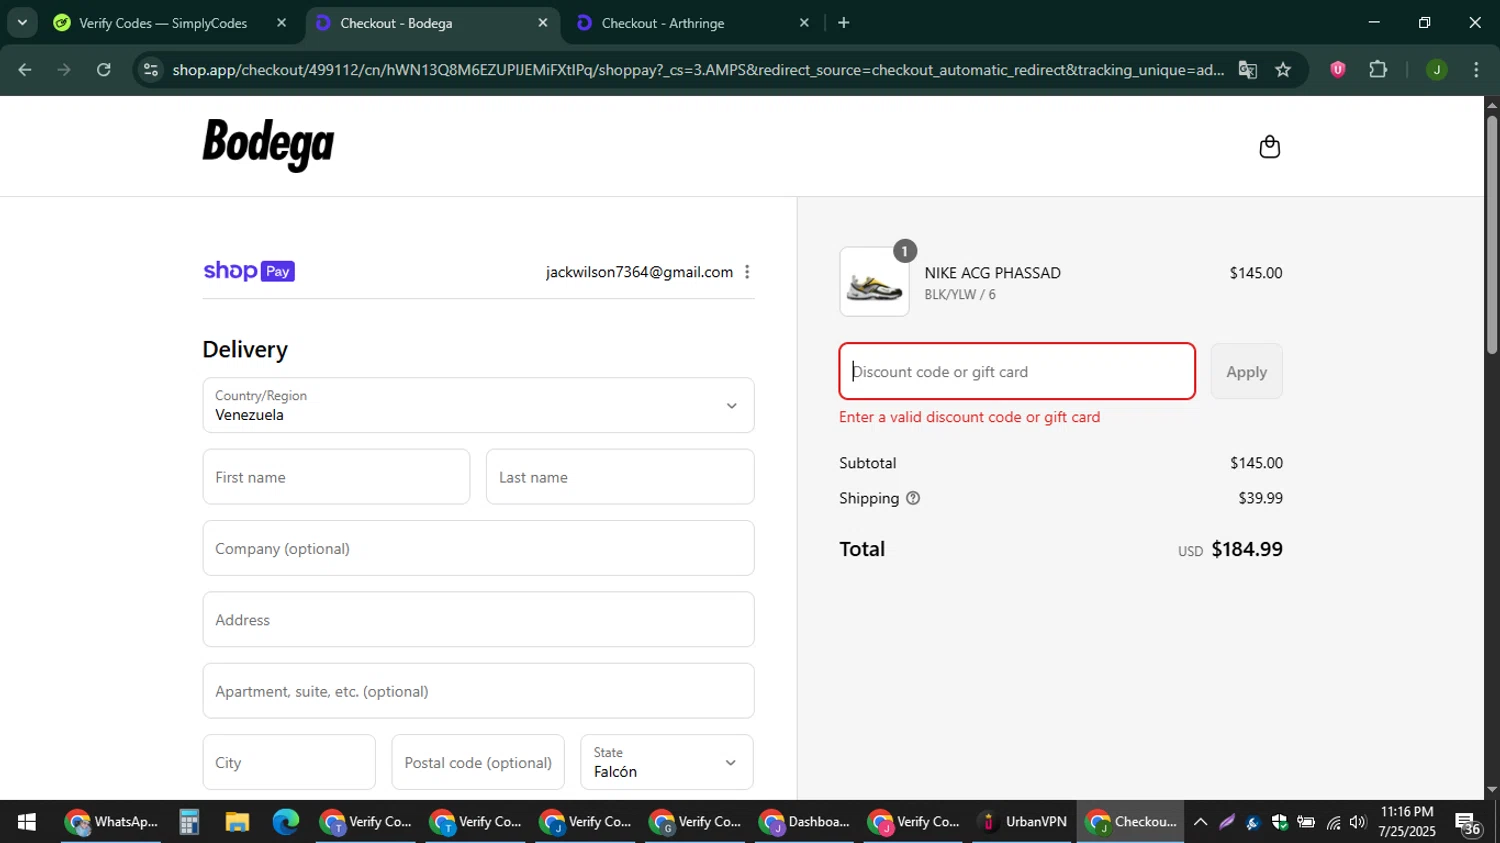Open Microsoft Edge from the taskbar
The width and height of the screenshot is (1500, 843).
pyautogui.click(x=286, y=822)
